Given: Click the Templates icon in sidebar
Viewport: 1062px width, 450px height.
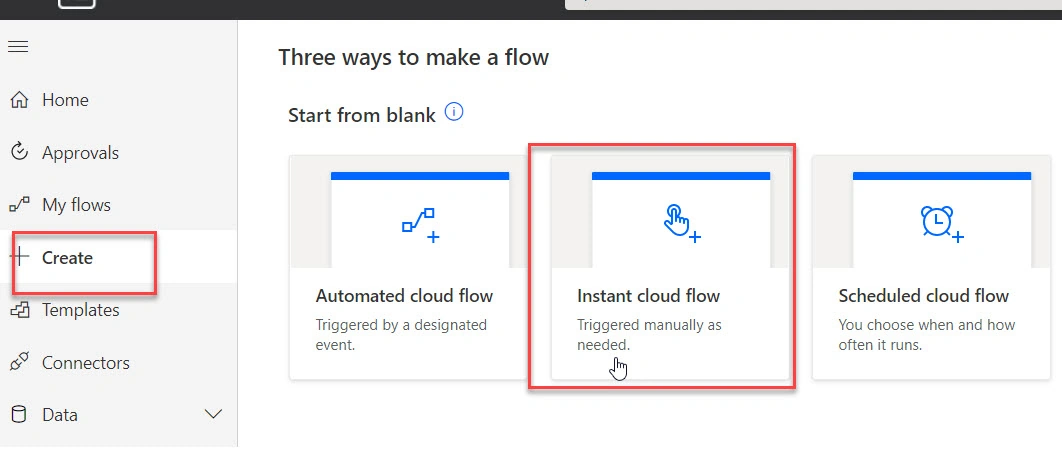Looking at the screenshot, I should point(20,310).
